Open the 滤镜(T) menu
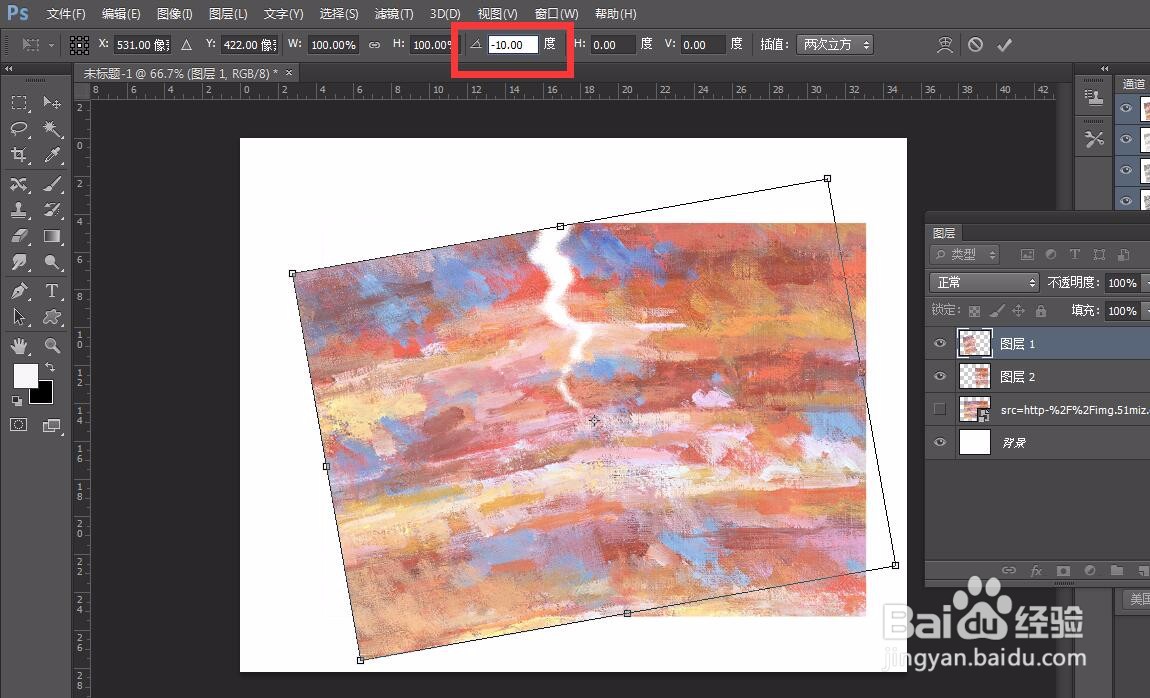The height and width of the screenshot is (698, 1150). pyautogui.click(x=394, y=14)
